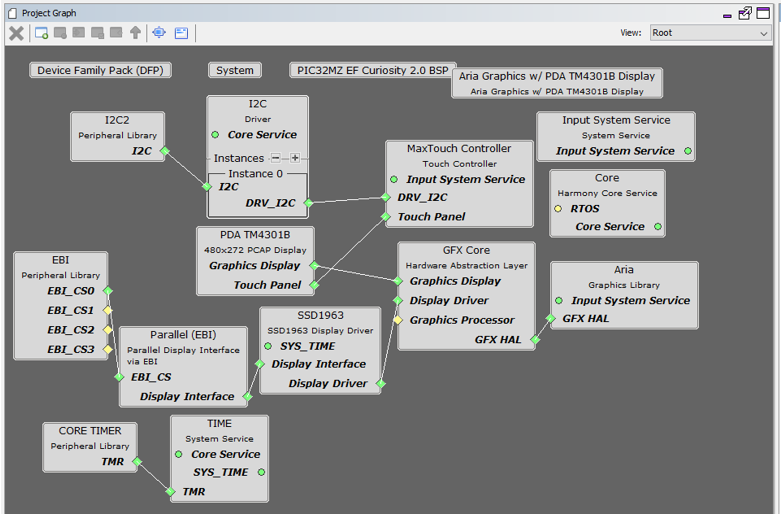Click the Project Graph tab title
This screenshot has height=519, width=784.
point(49,13)
